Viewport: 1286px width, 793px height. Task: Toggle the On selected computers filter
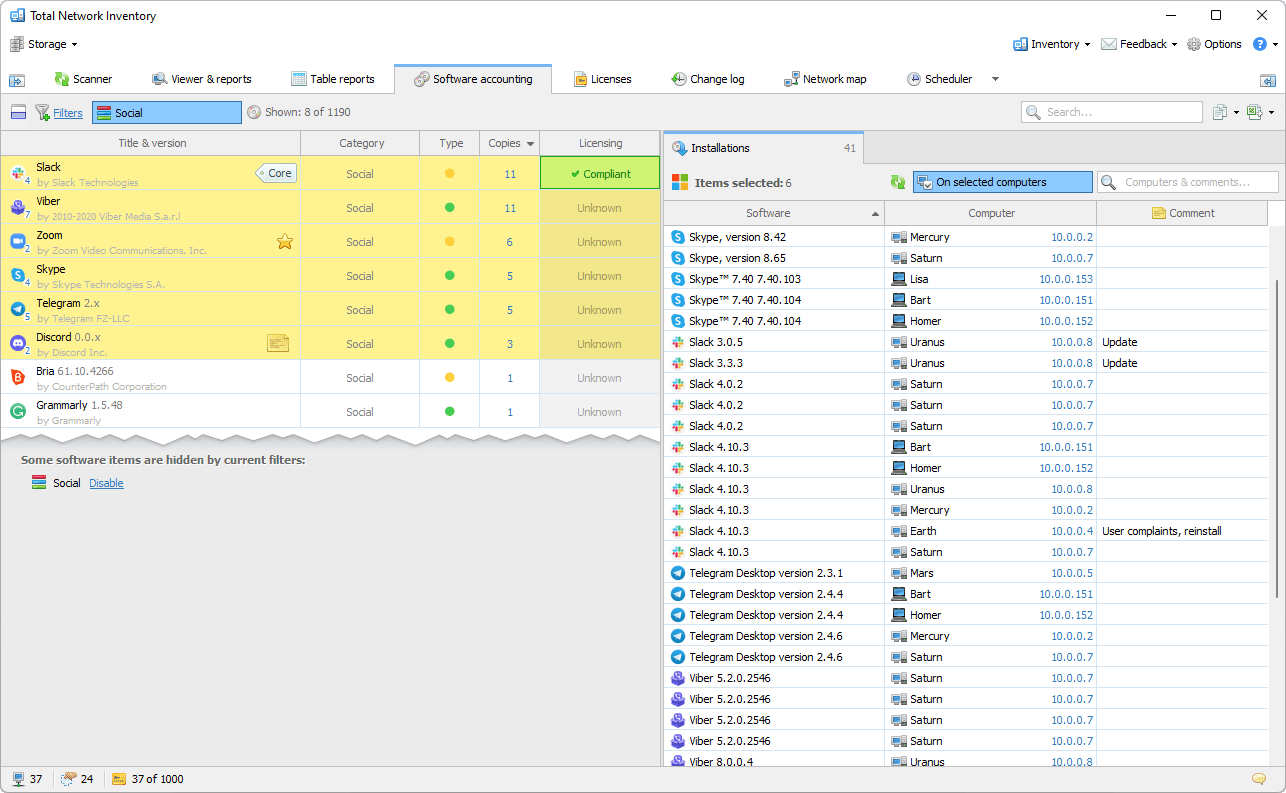point(1002,182)
